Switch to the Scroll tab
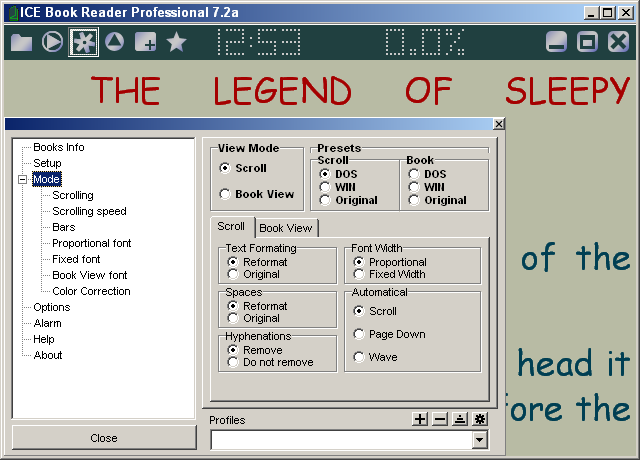 [x=231, y=227]
